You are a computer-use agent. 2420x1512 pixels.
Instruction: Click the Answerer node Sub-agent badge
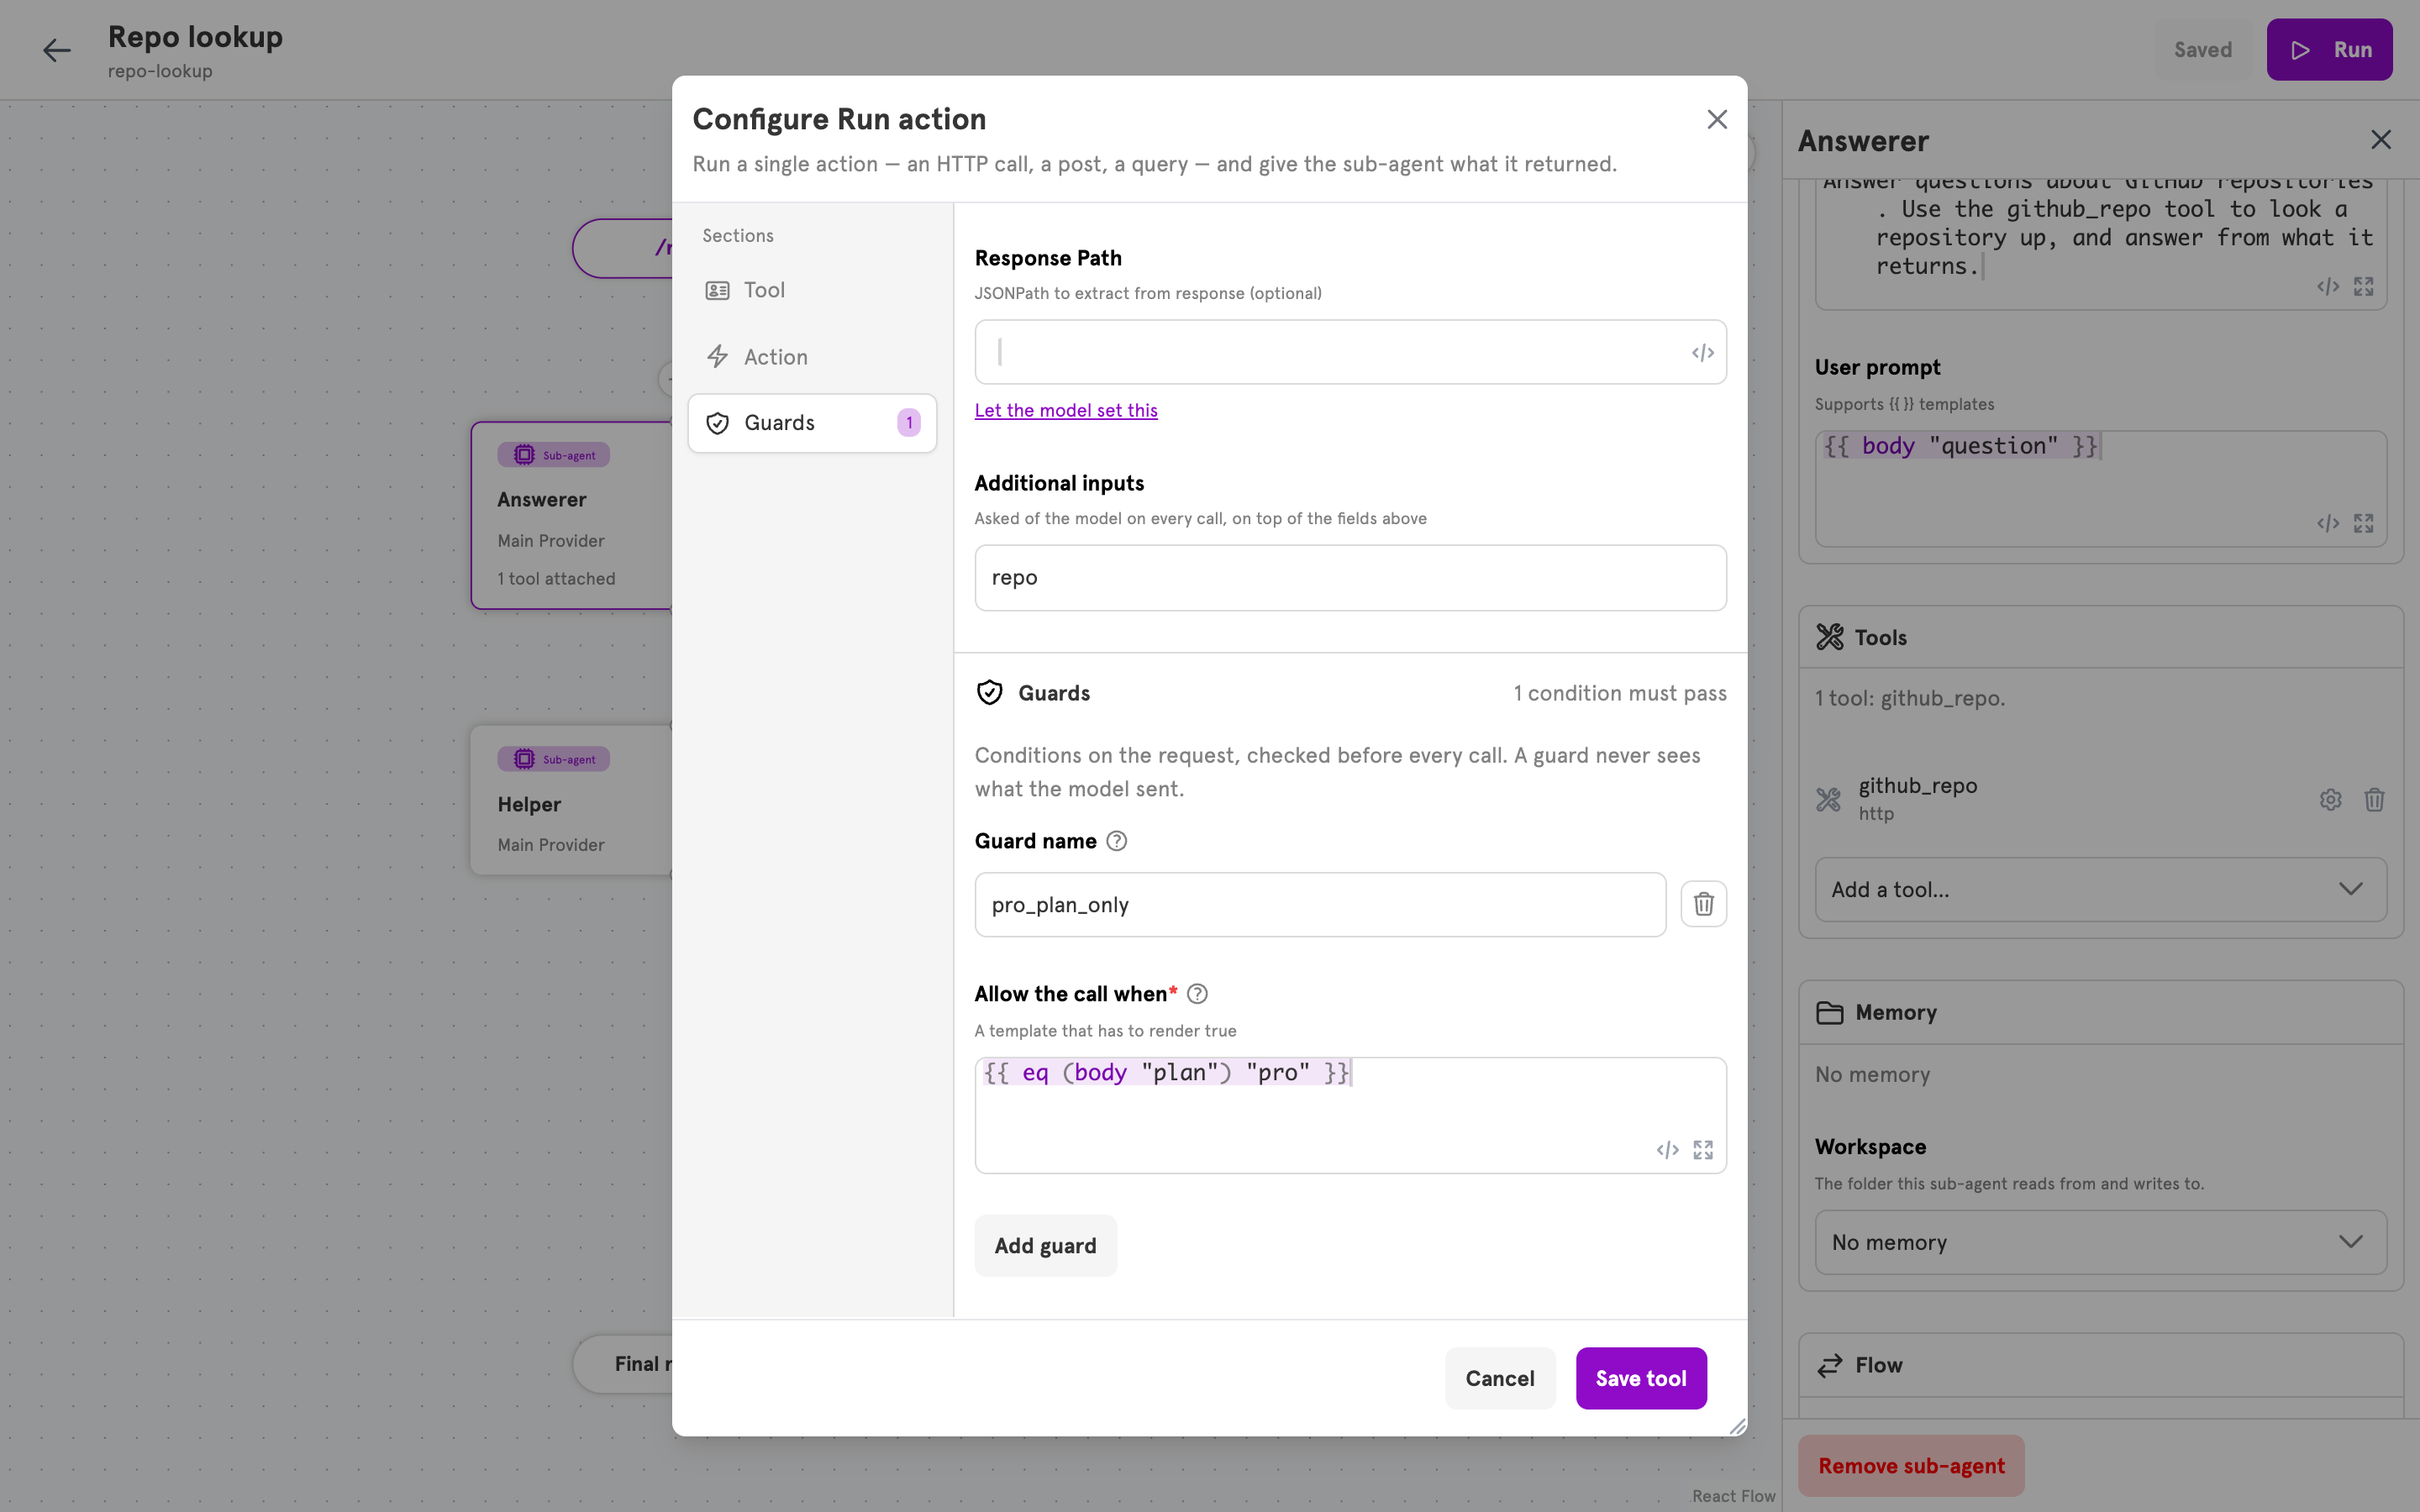(553, 455)
